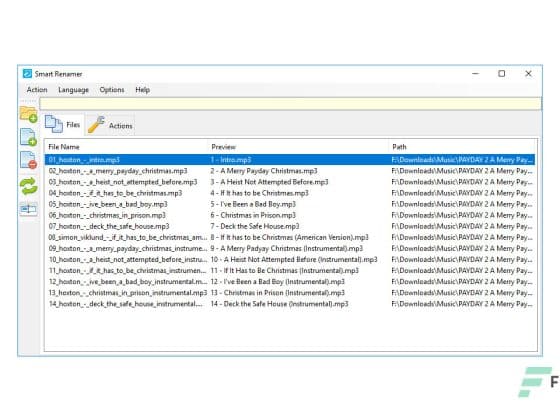The width and height of the screenshot is (560, 420).
Task: Click preview '2 - A Merry Payday Christmas.mp3'
Action: (x=264, y=171)
